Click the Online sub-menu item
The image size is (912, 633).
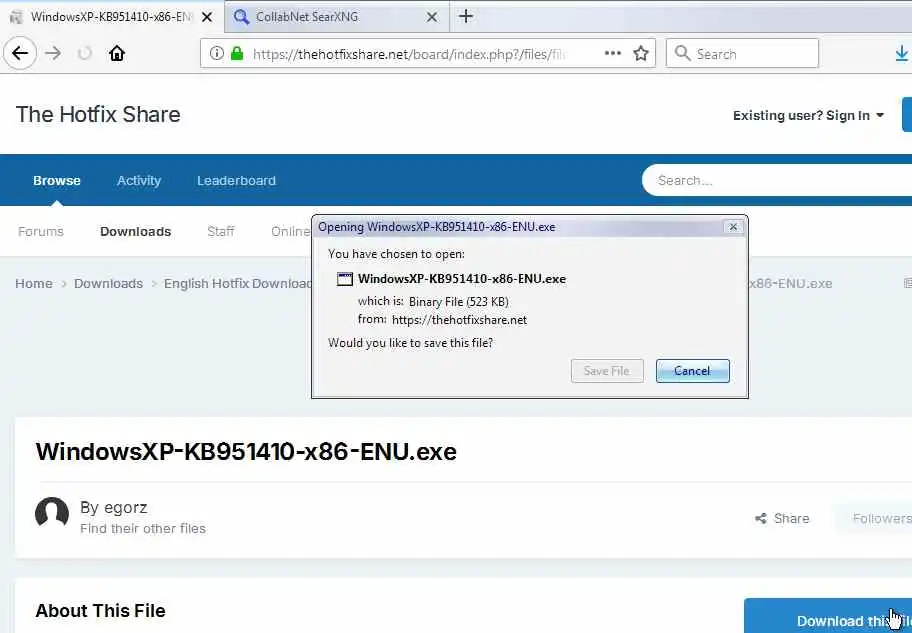(x=291, y=232)
